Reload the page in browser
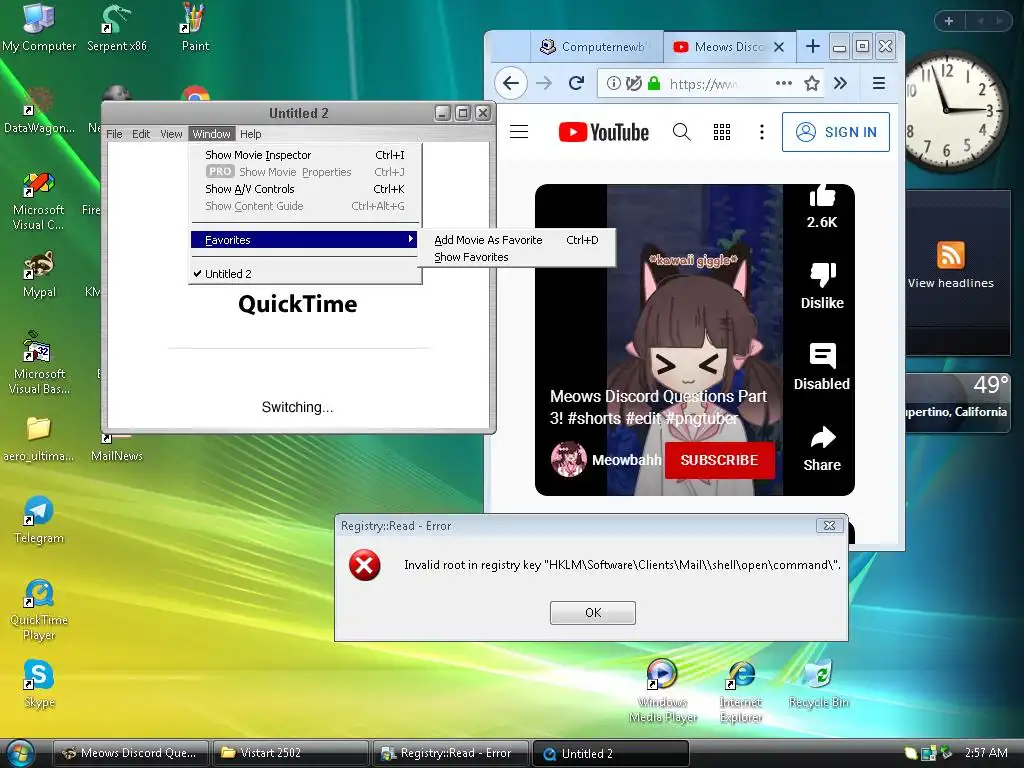This screenshot has height=768, width=1024. pyautogui.click(x=576, y=83)
